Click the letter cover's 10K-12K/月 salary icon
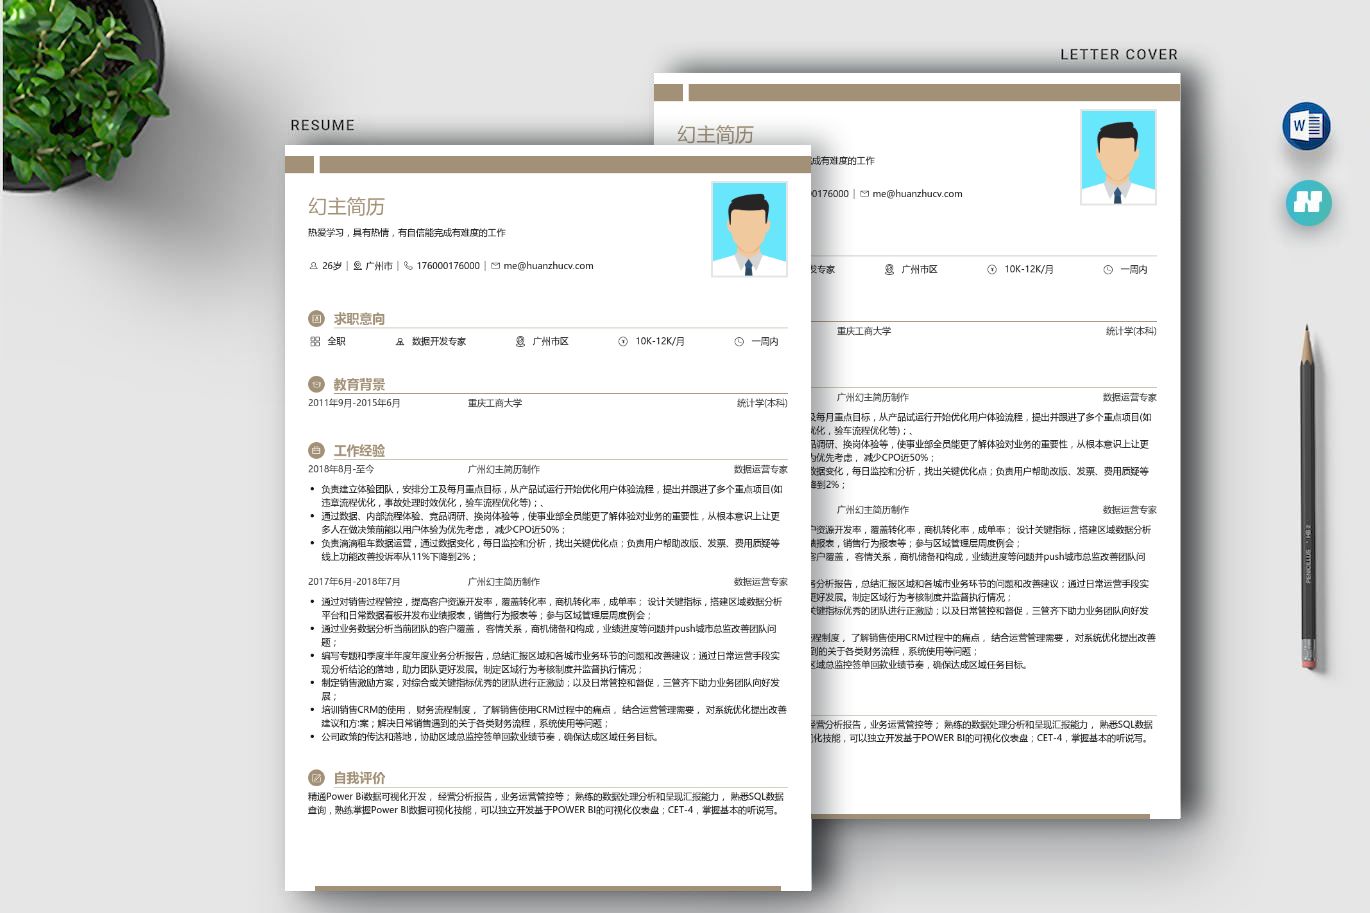1370x913 pixels. 992,269
